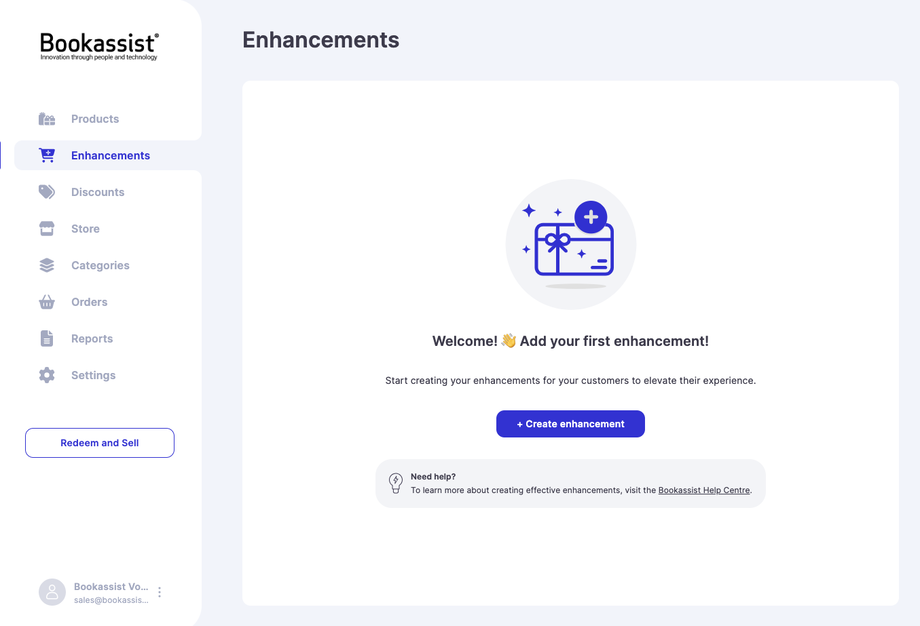Open the Products menu item
The width and height of the screenshot is (920, 626).
coord(95,119)
